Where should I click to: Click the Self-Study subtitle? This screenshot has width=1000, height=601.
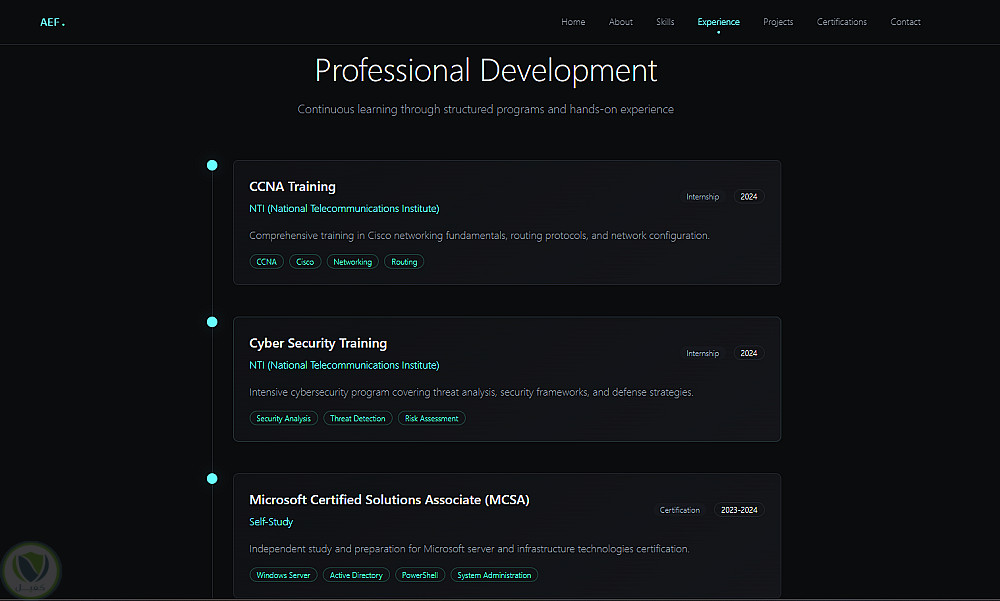click(271, 522)
